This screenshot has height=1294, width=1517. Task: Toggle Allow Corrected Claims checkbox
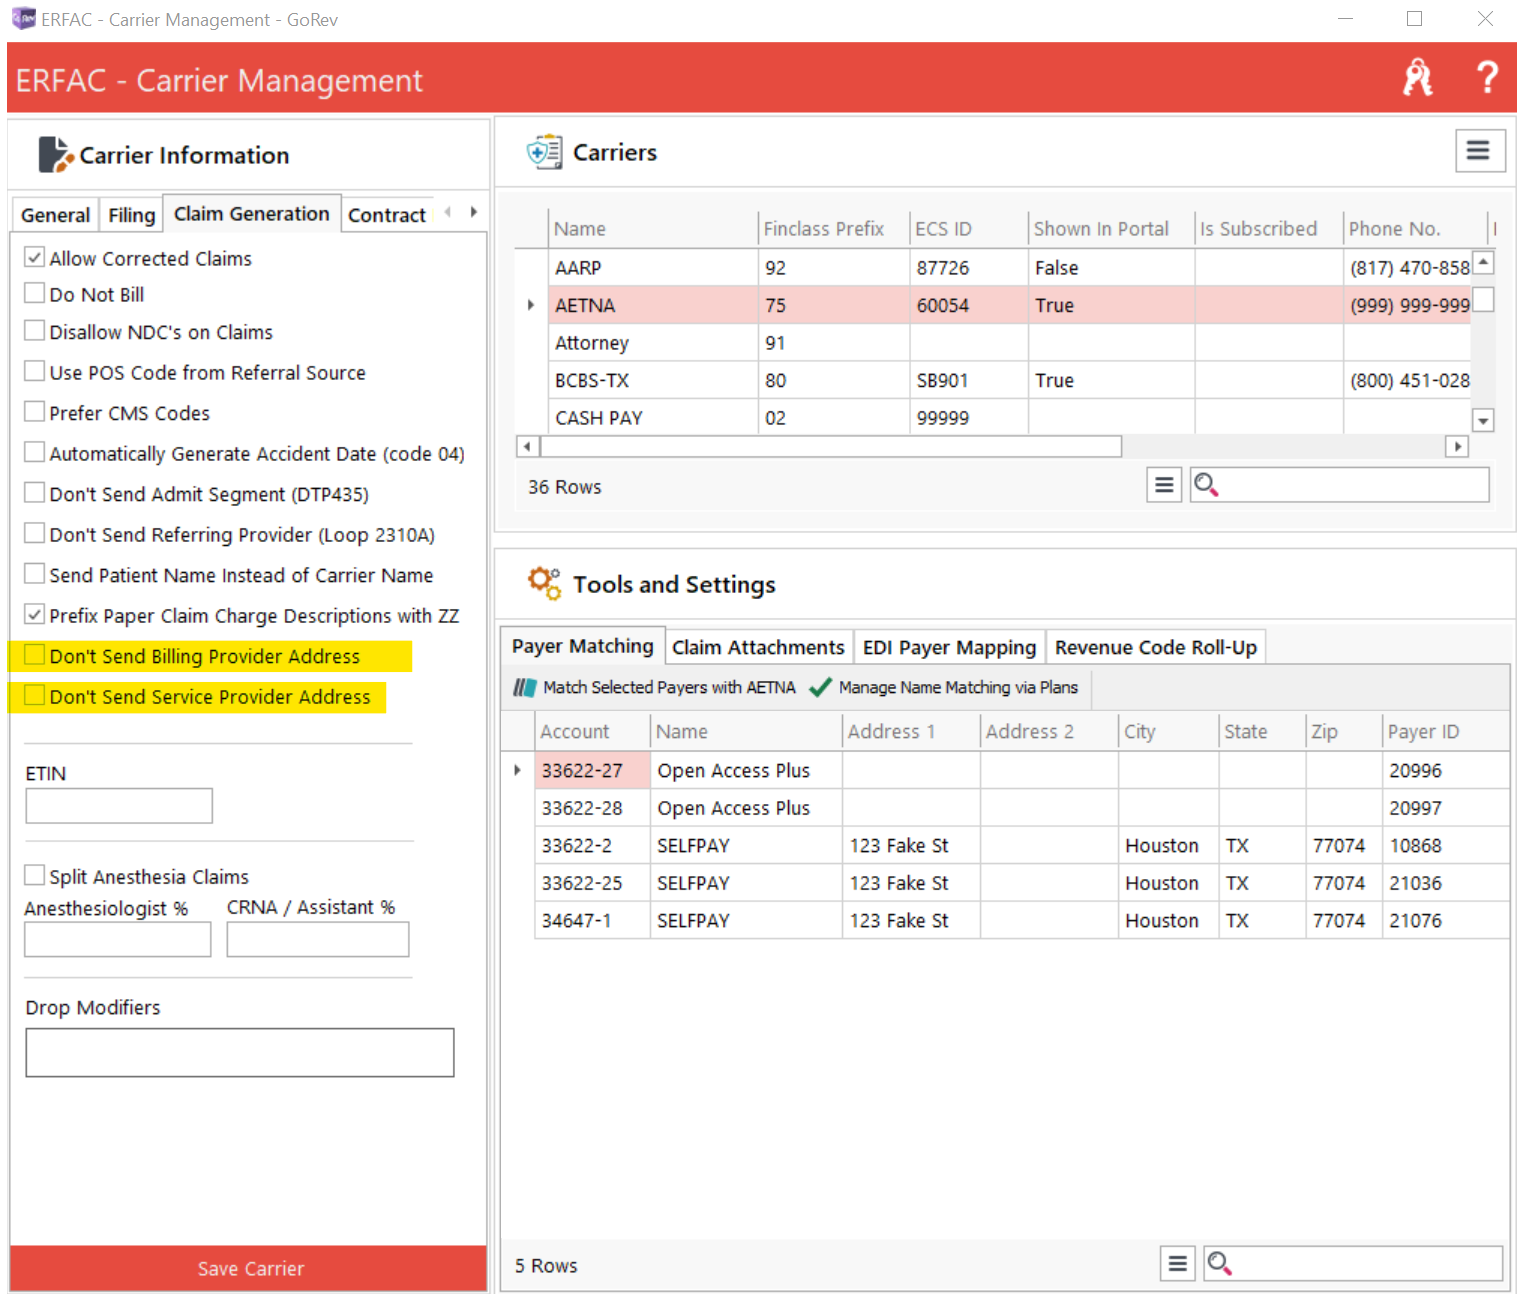click(x=35, y=257)
